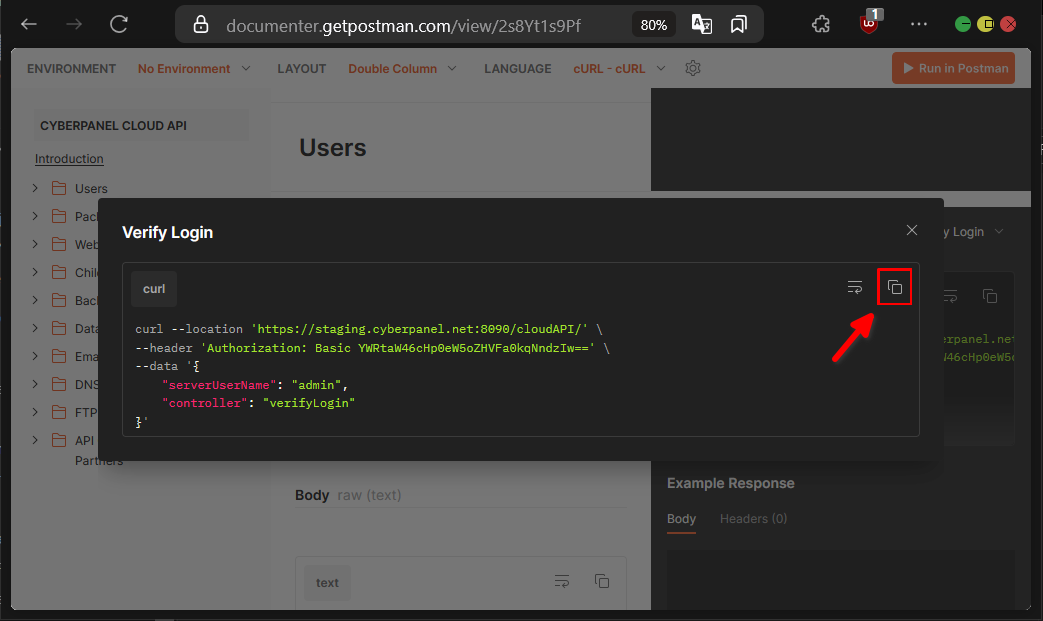Toggle word wrap in Verify Login dialog
This screenshot has width=1043, height=621.
855,287
